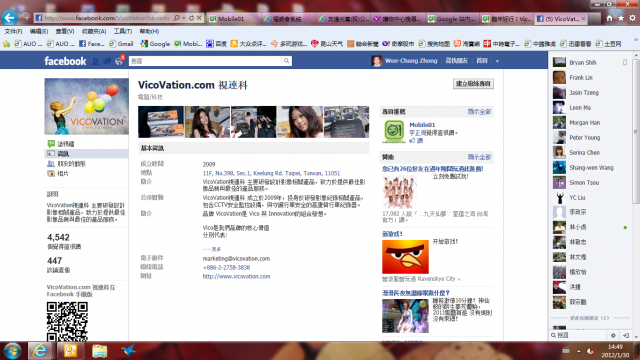Click the Keelung Rd. Taipei address link

(271, 173)
